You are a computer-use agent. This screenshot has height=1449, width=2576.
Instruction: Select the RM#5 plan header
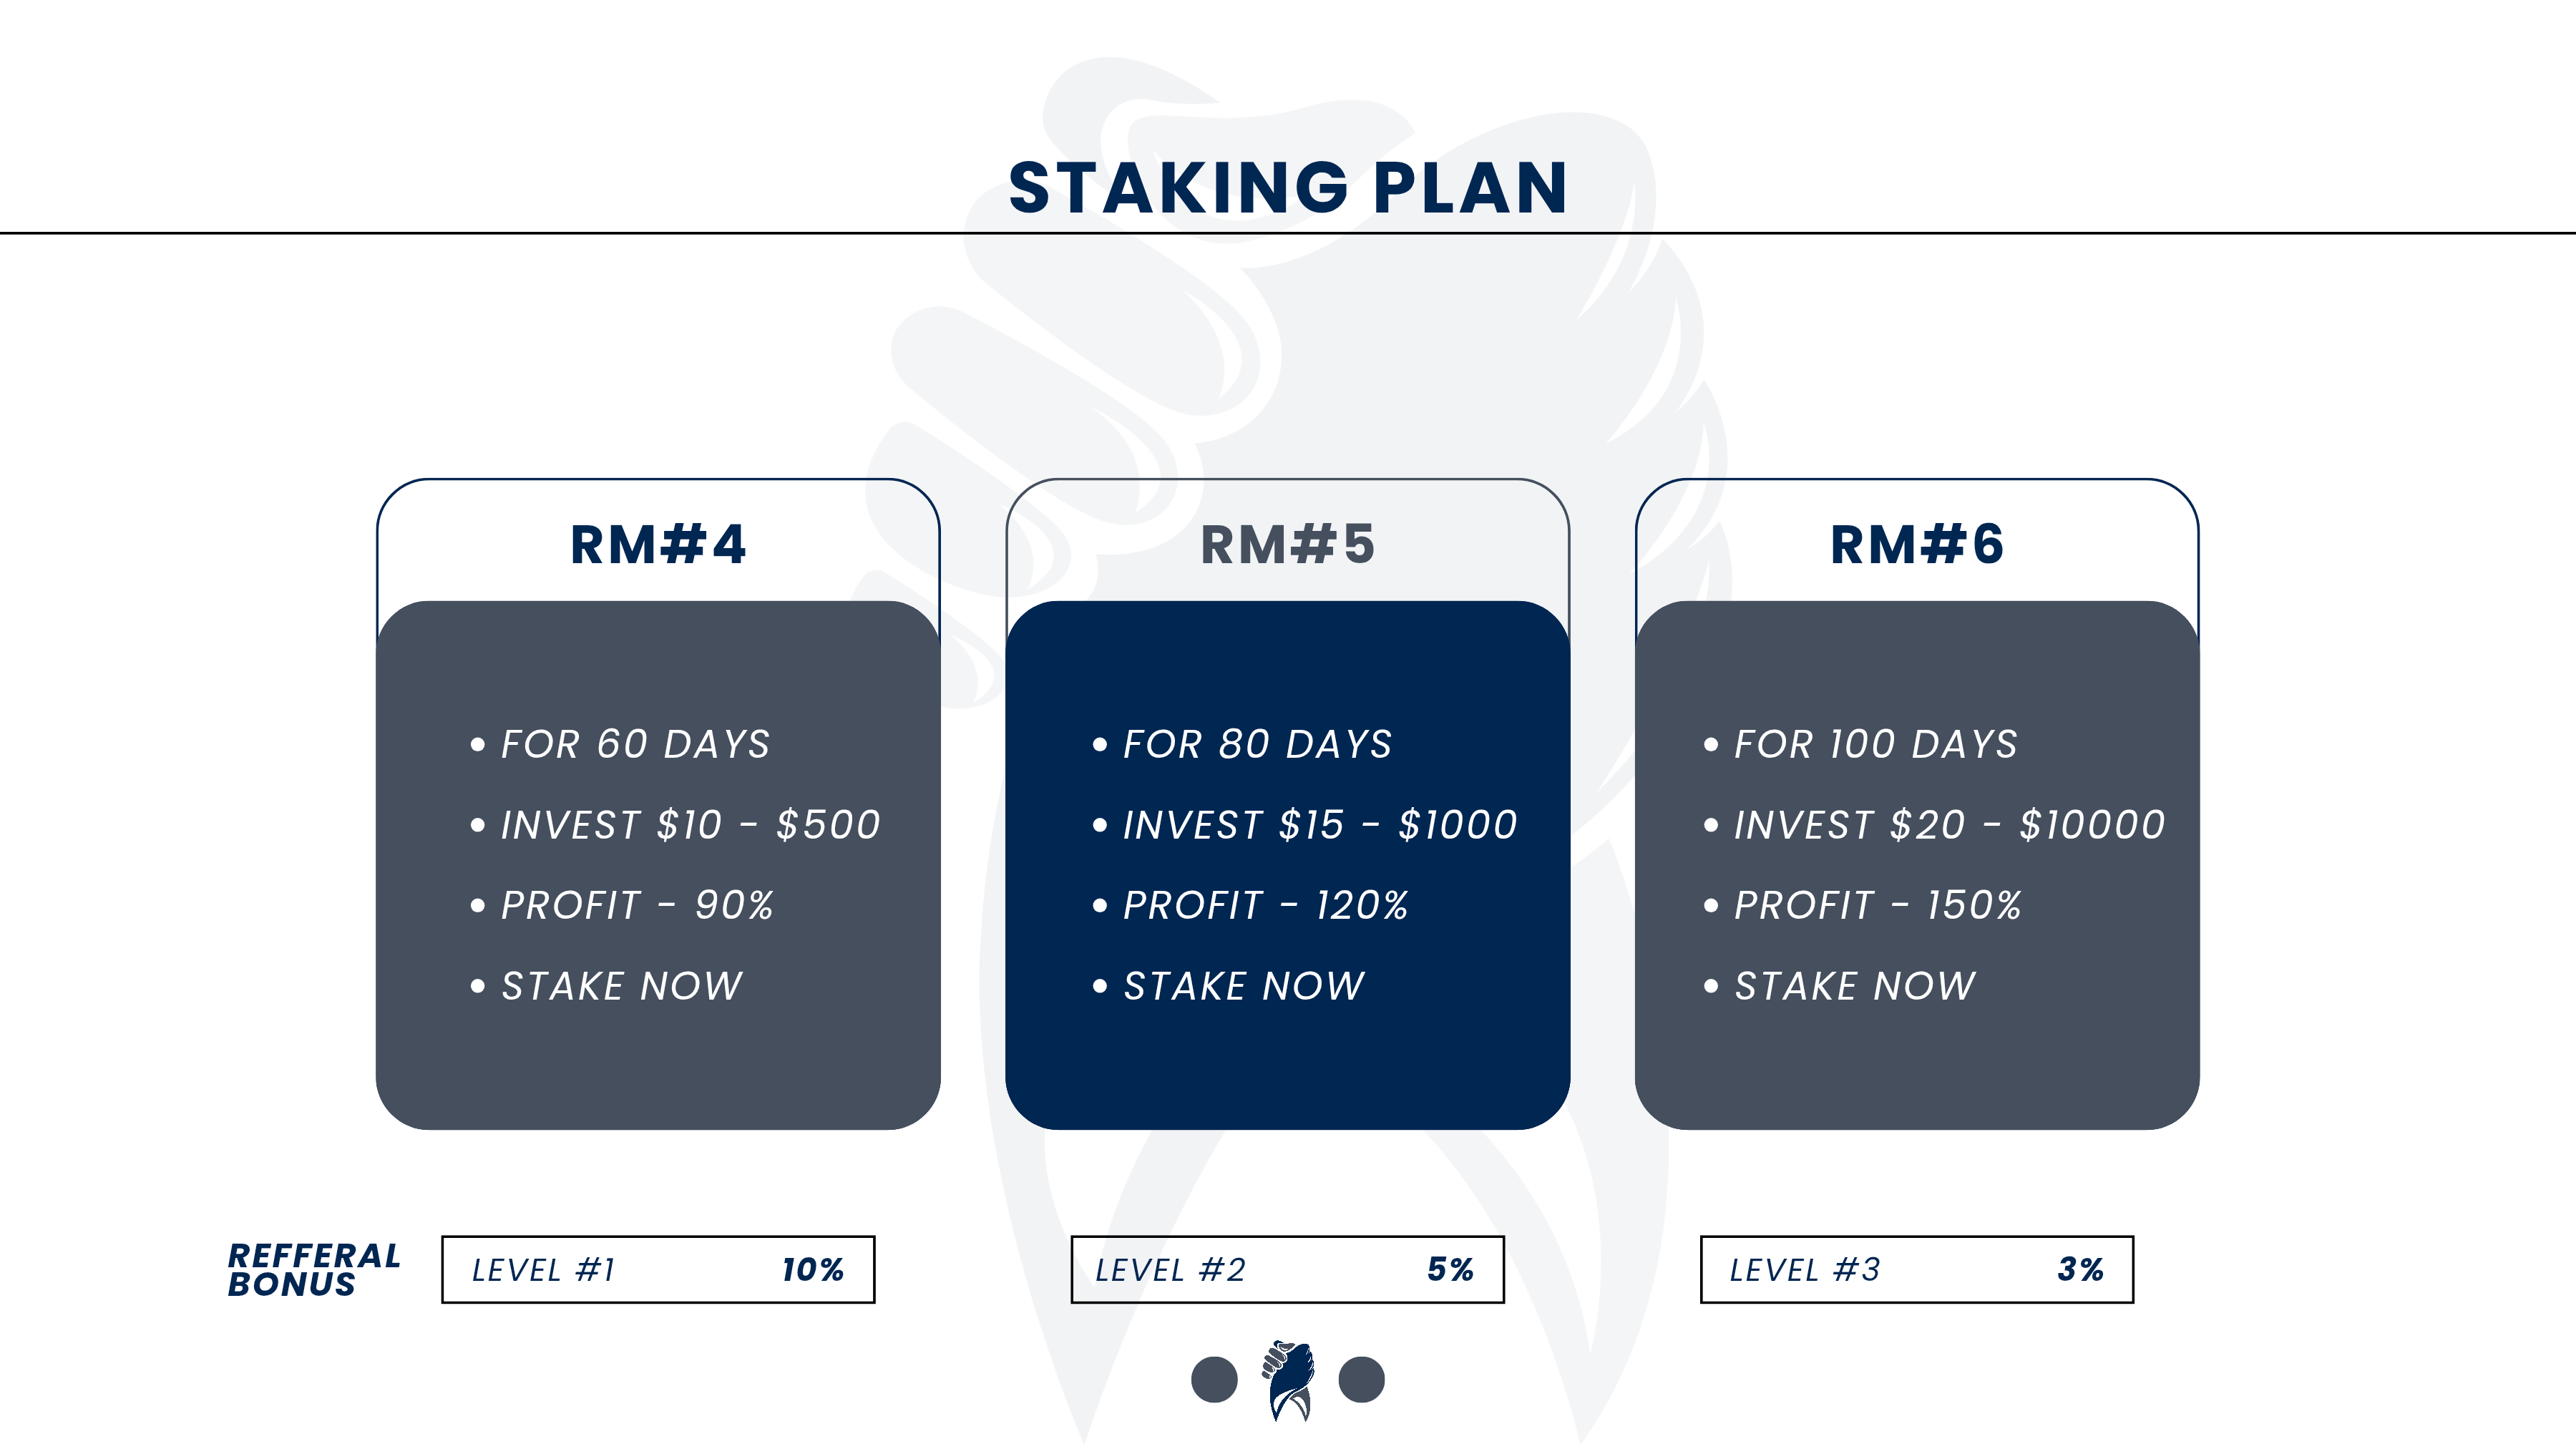[x=1288, y=545]
